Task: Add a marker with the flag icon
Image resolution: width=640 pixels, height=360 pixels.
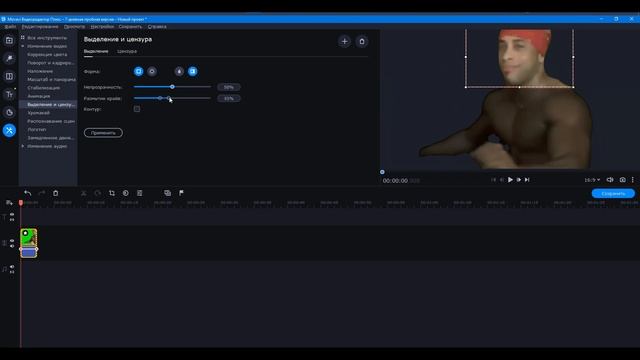Action: [181, 193]
